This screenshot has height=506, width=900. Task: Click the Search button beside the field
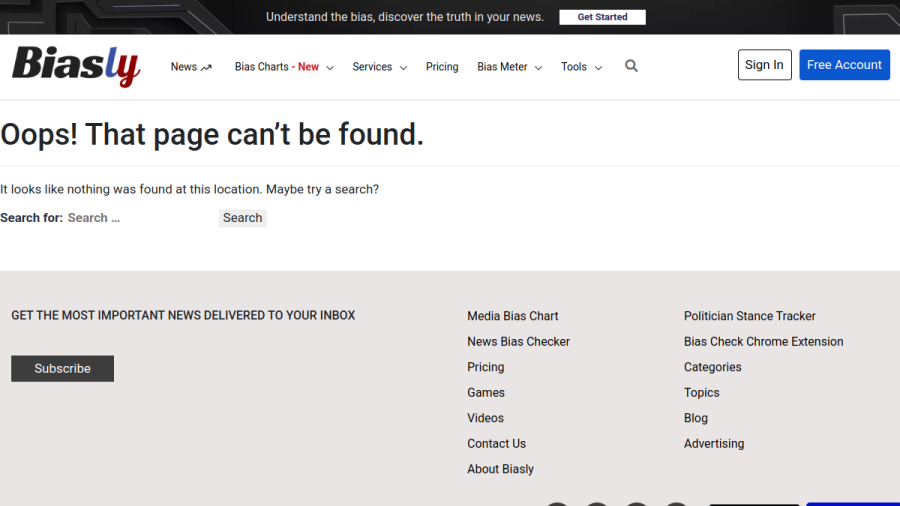click(243, 218)
